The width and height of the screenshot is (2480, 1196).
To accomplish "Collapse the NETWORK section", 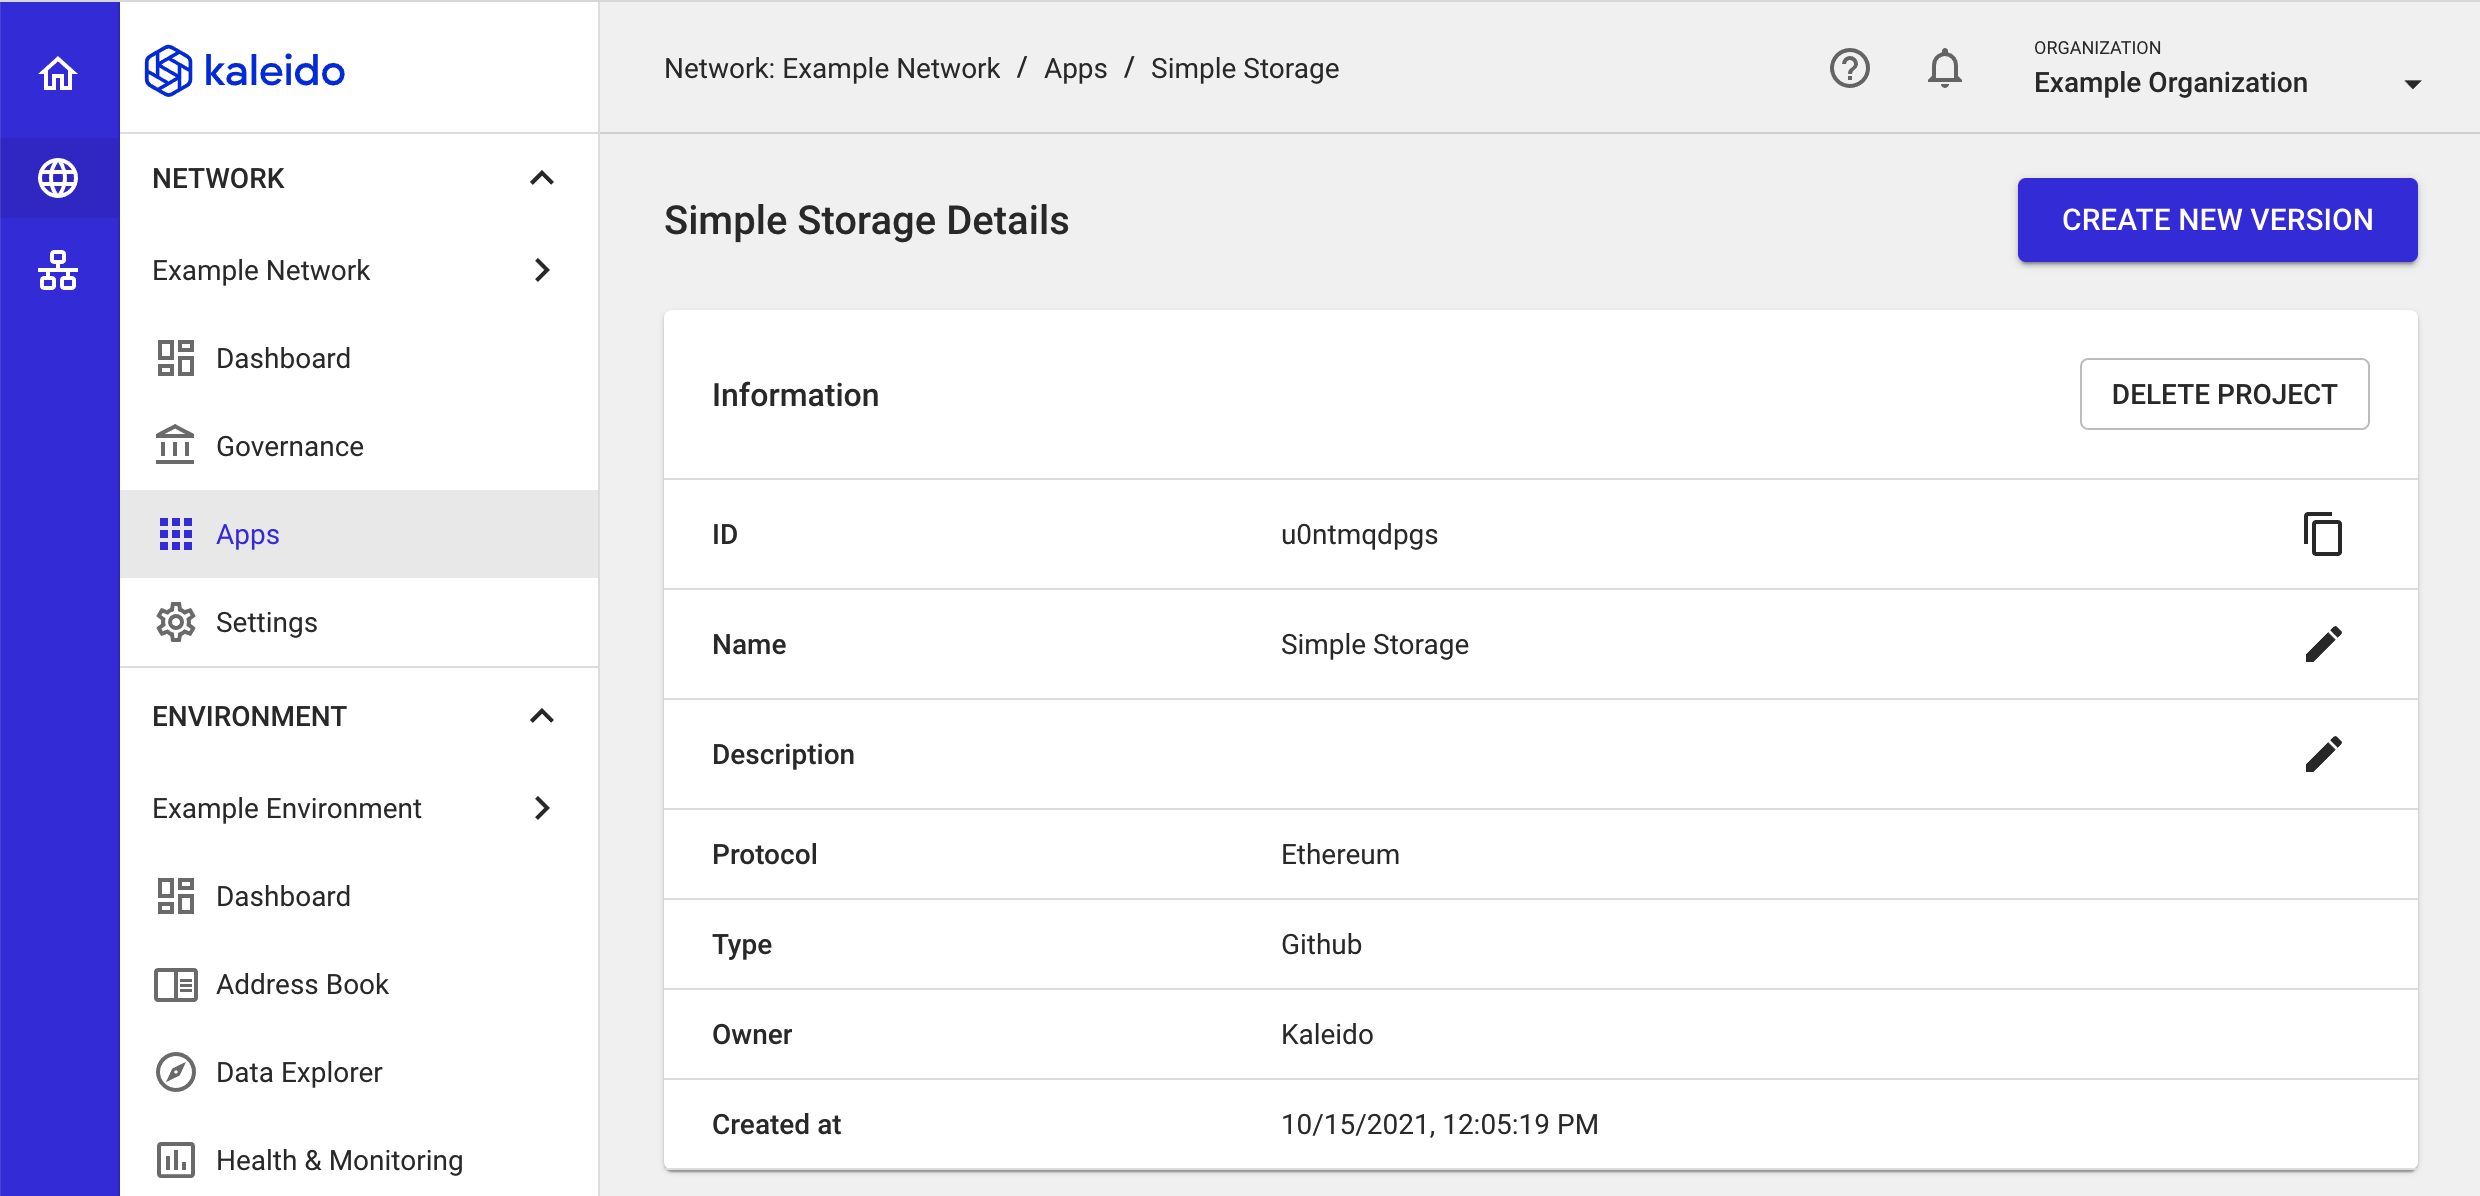I will (544, 177).
